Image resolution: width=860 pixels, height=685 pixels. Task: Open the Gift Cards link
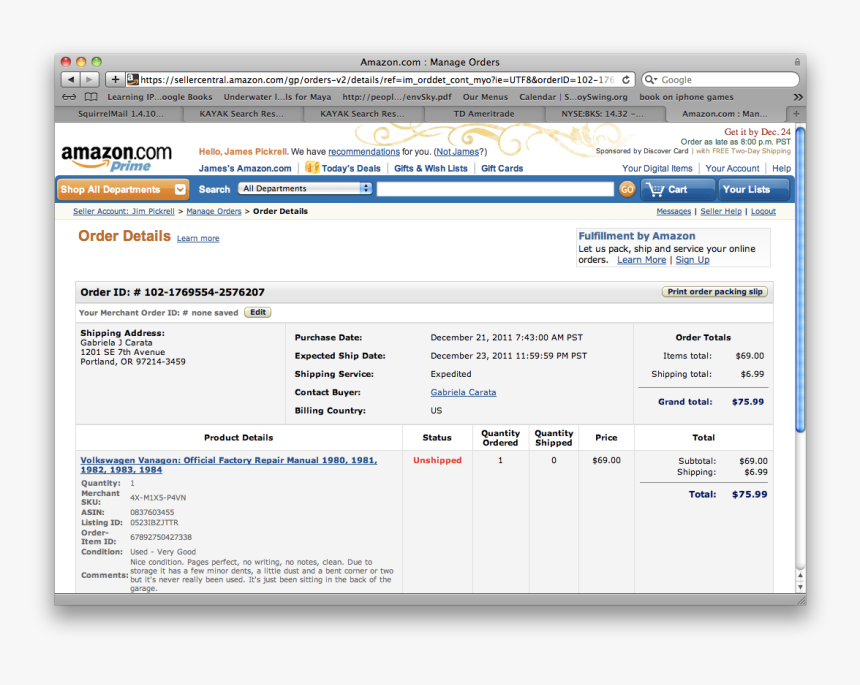[x=502, y=168]
